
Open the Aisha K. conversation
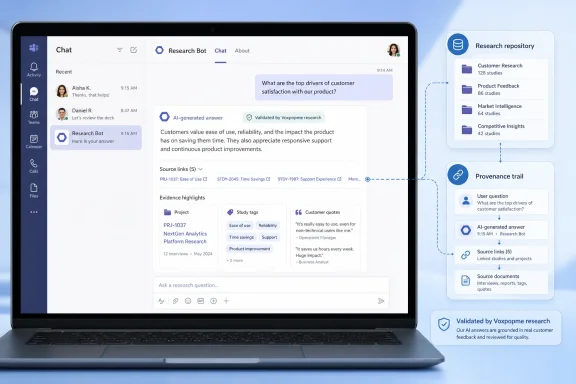click(x=96, y=91)
